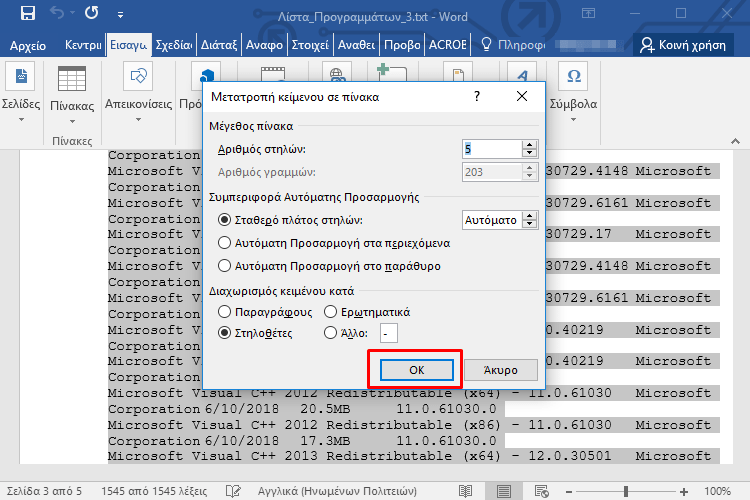Click the language Αγγλικά (Ηνωμένων Πολιτειών)
This screenshot has width=750, height=500.
pyautogui.click(x=337, y=491)
